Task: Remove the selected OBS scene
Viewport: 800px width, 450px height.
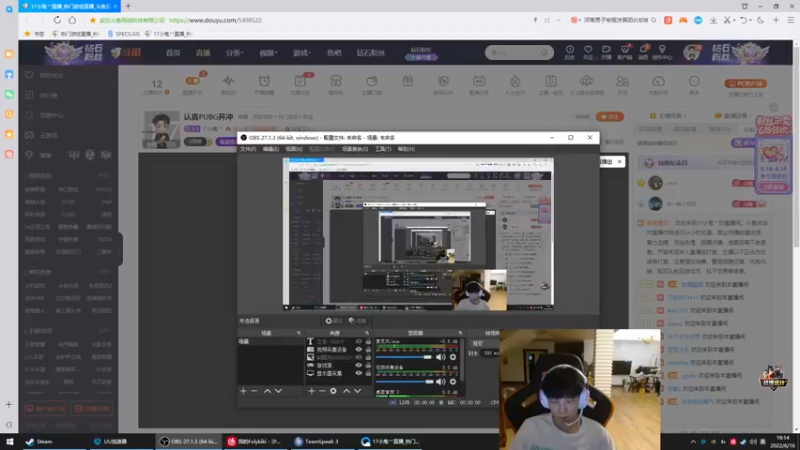Action: [254, 391]
